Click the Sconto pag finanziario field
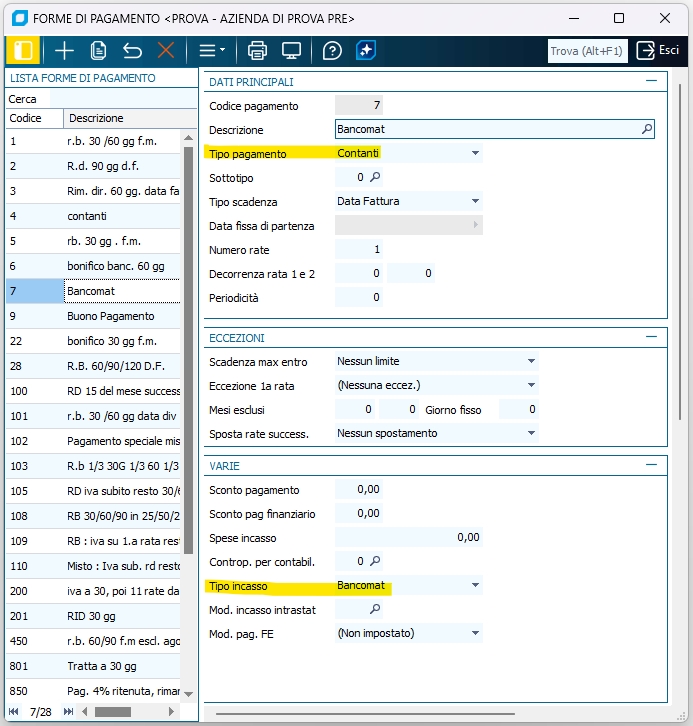 coord(358,513)
